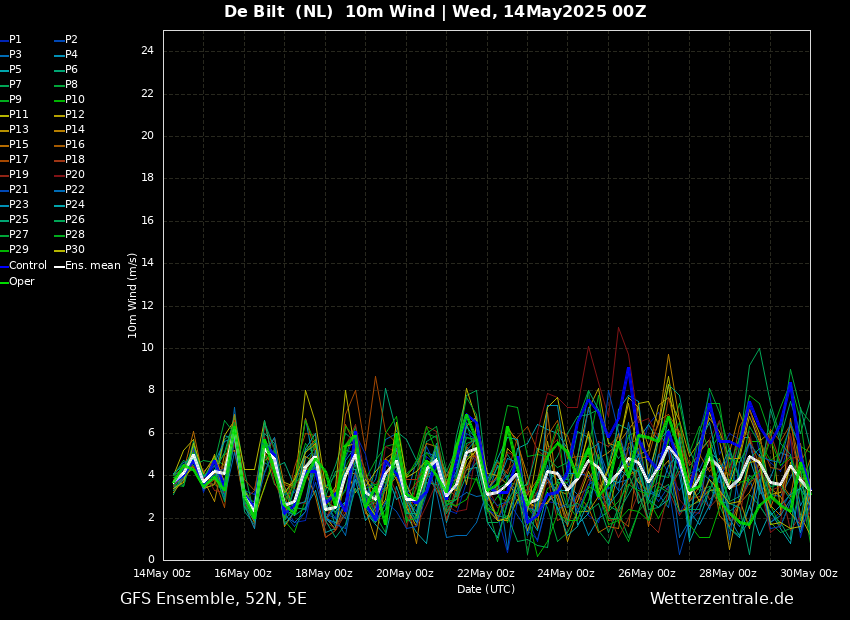Click the Oper legend label
This screenshot has width=850, height=620.
(21, 282)
